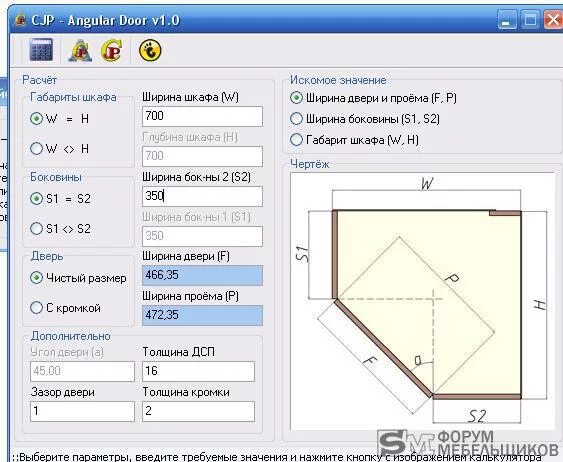Click the yellow paw print icon
The image size is (563, 462).
(150, 50)
